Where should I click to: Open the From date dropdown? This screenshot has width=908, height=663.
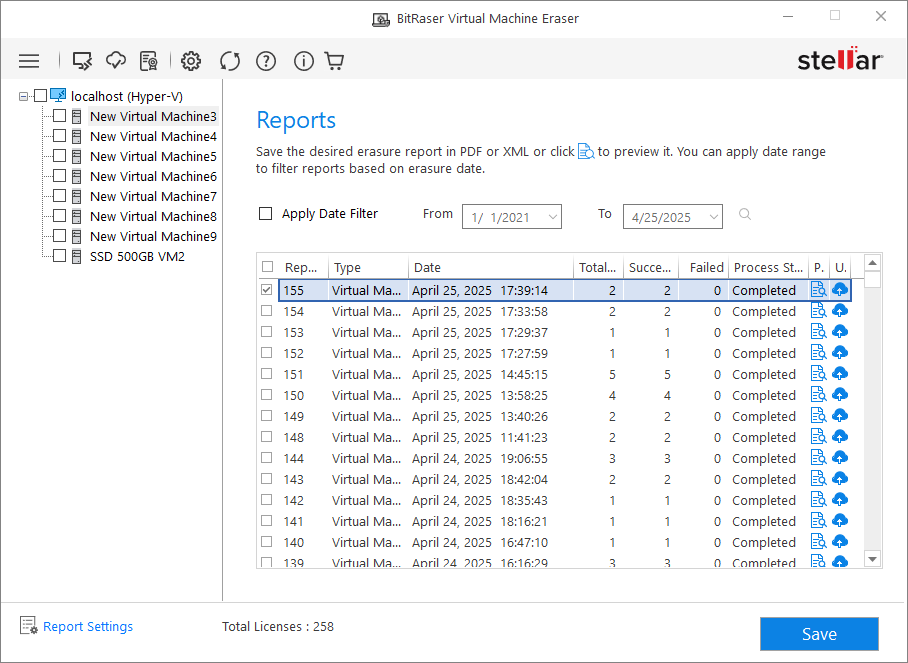(x=552, y=217)
